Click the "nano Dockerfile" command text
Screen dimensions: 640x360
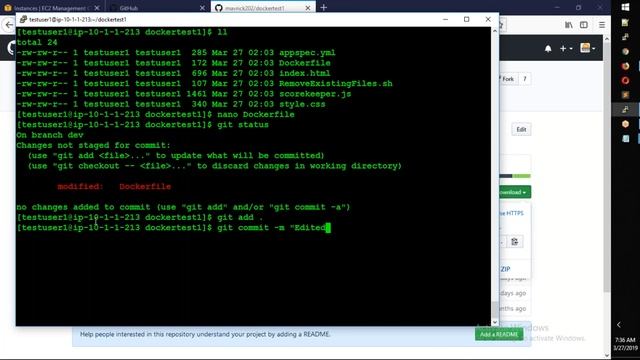256,114
